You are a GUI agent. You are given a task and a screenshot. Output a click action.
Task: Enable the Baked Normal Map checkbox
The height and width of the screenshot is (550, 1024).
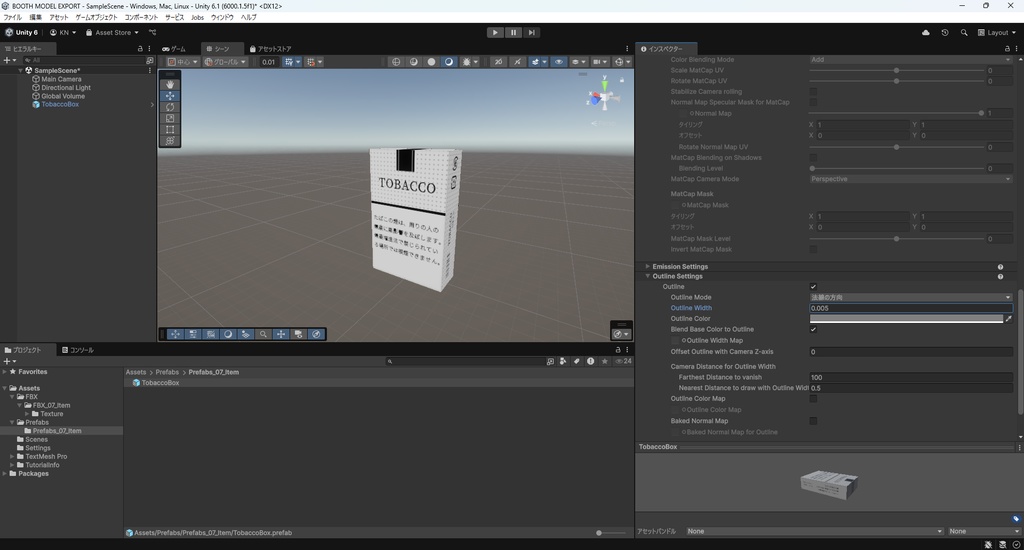813,421
